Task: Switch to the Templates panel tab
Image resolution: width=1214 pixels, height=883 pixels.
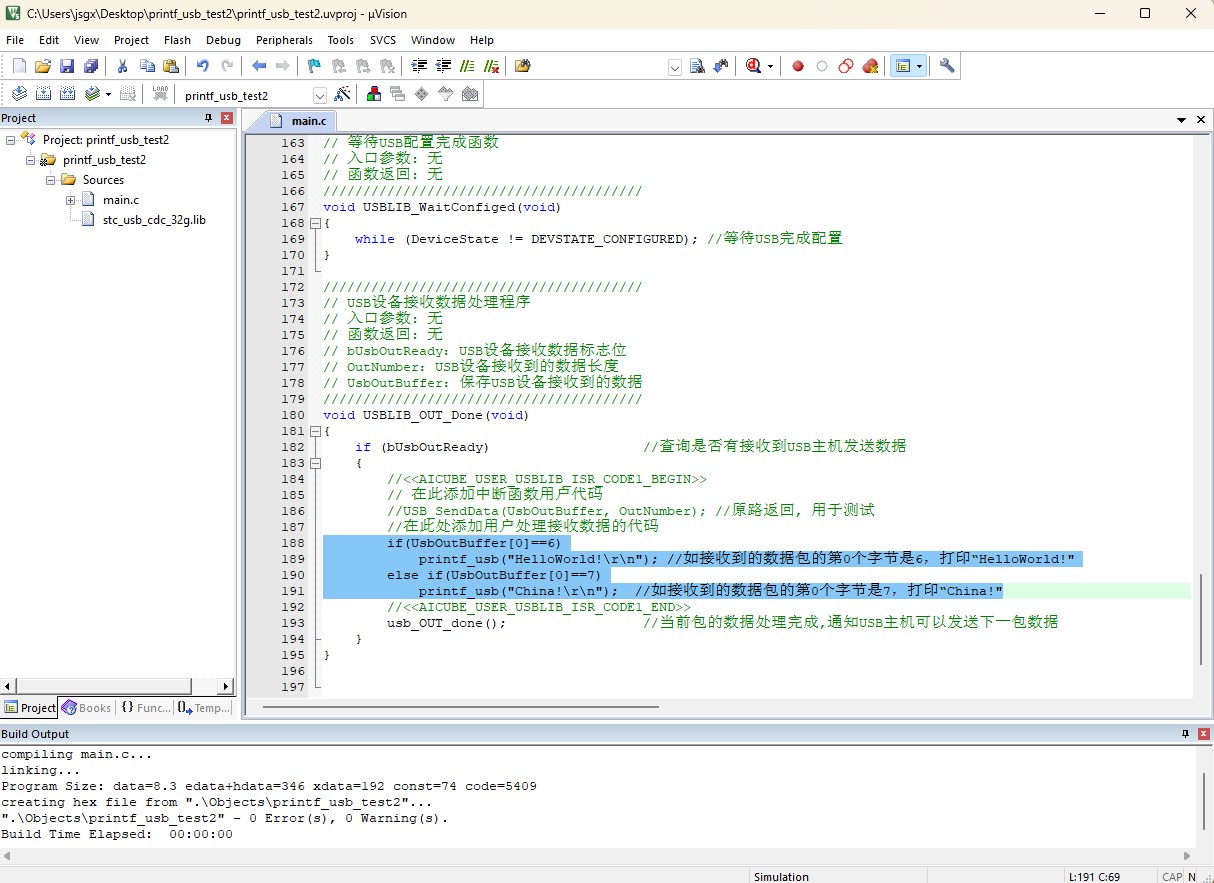Action: click(x=204, y=707)
